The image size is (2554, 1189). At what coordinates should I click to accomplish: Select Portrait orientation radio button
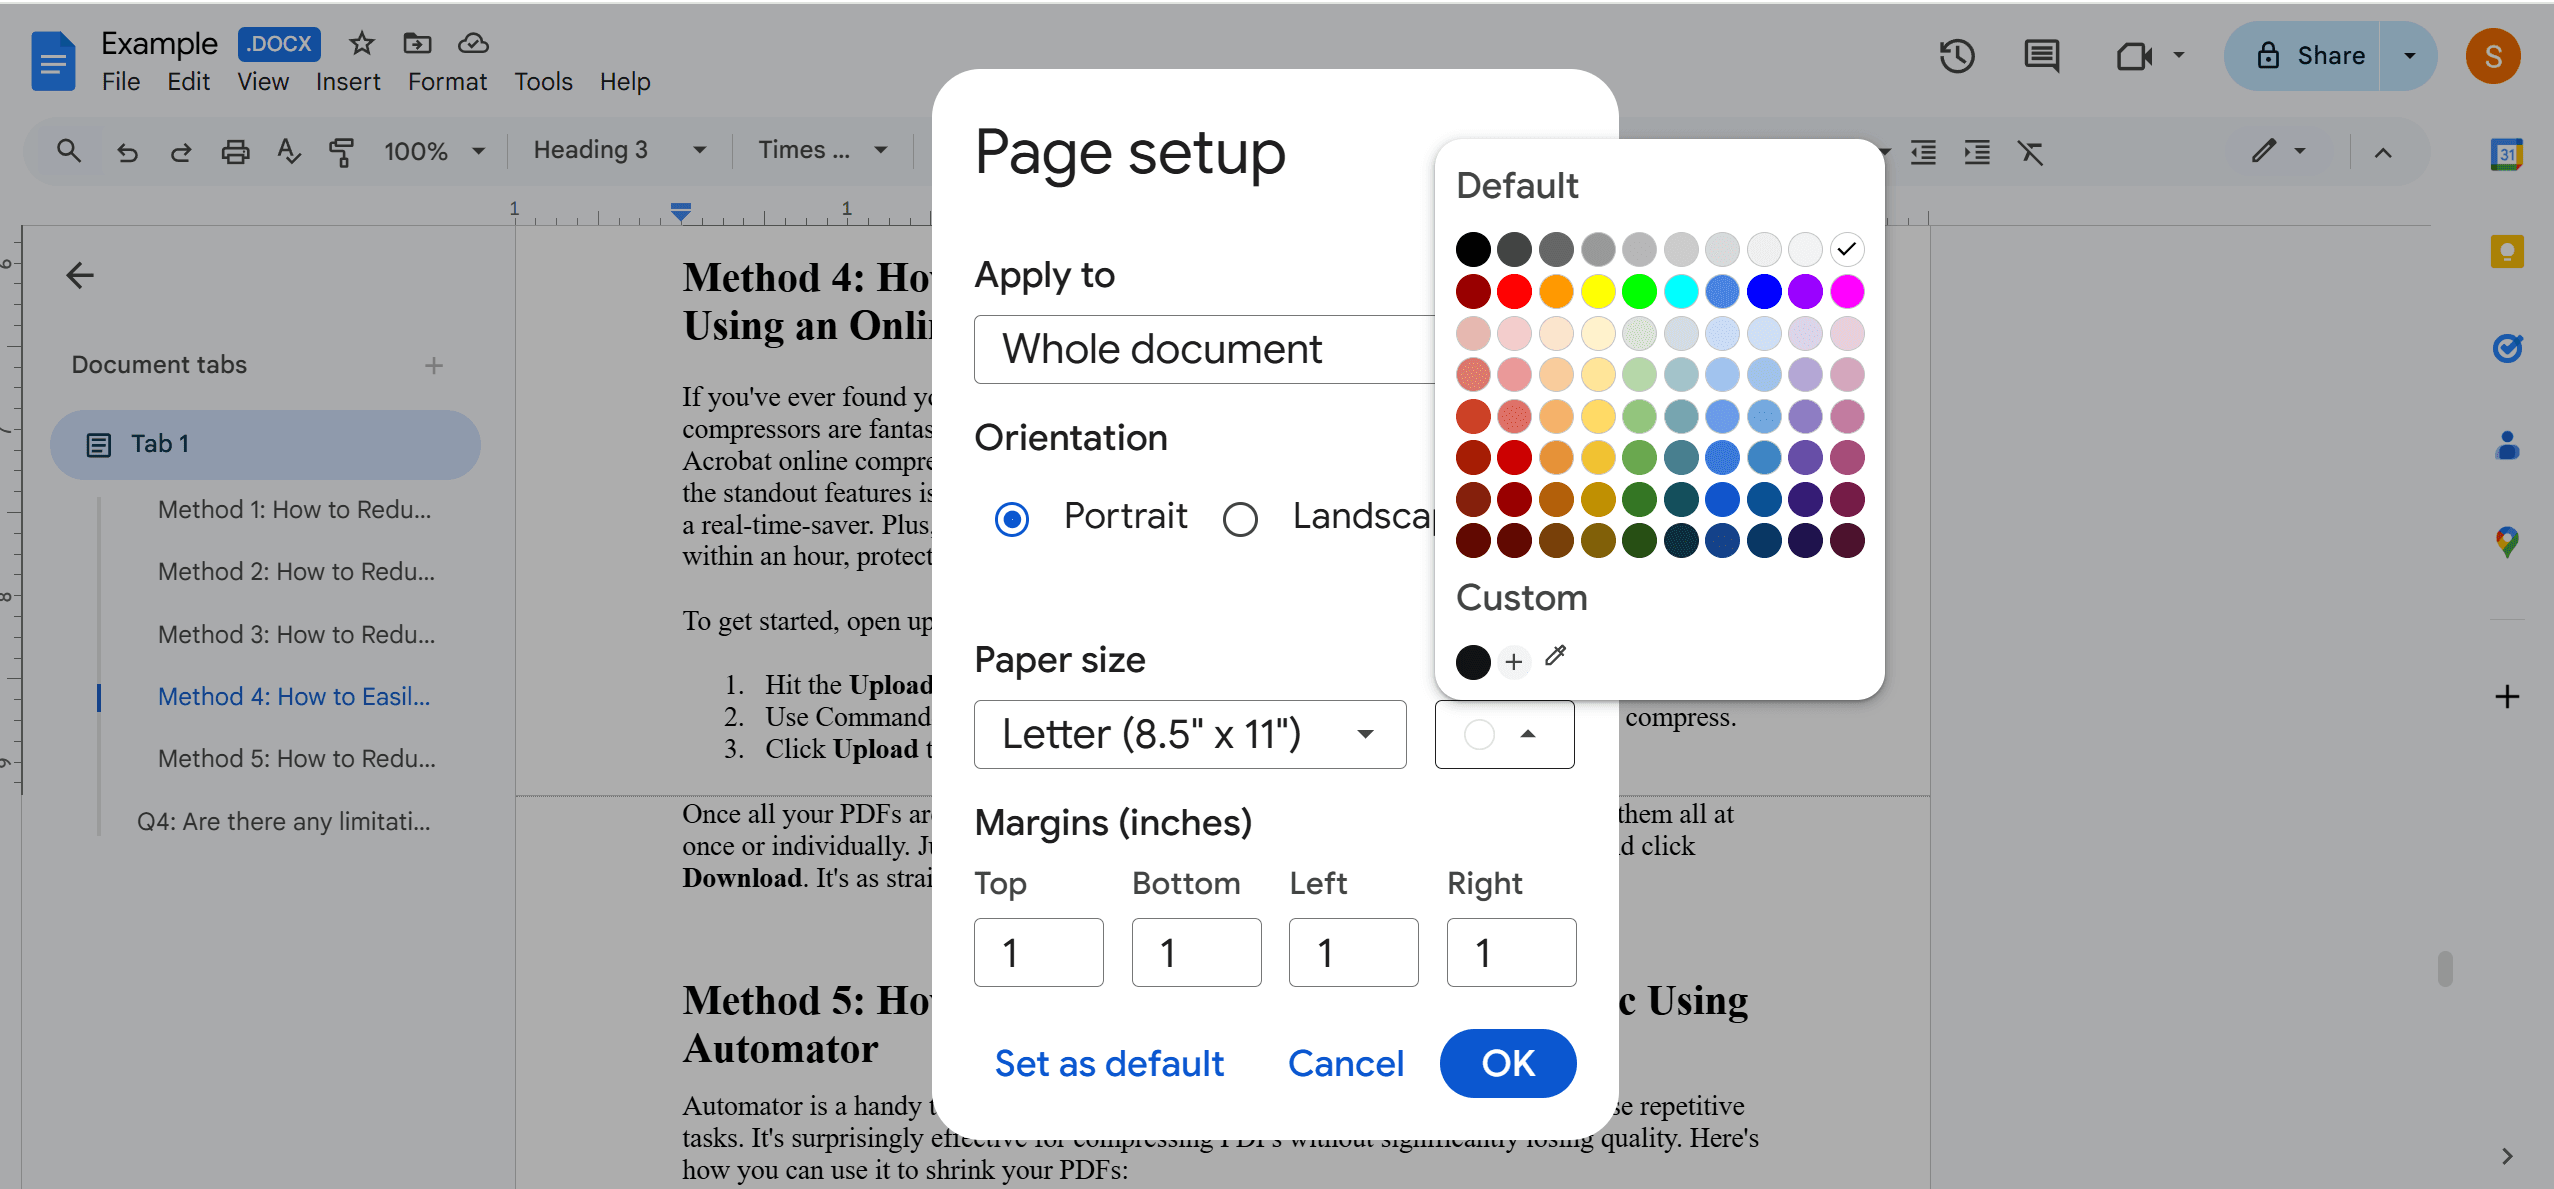pyautogui.click(x=1013, y=516)
